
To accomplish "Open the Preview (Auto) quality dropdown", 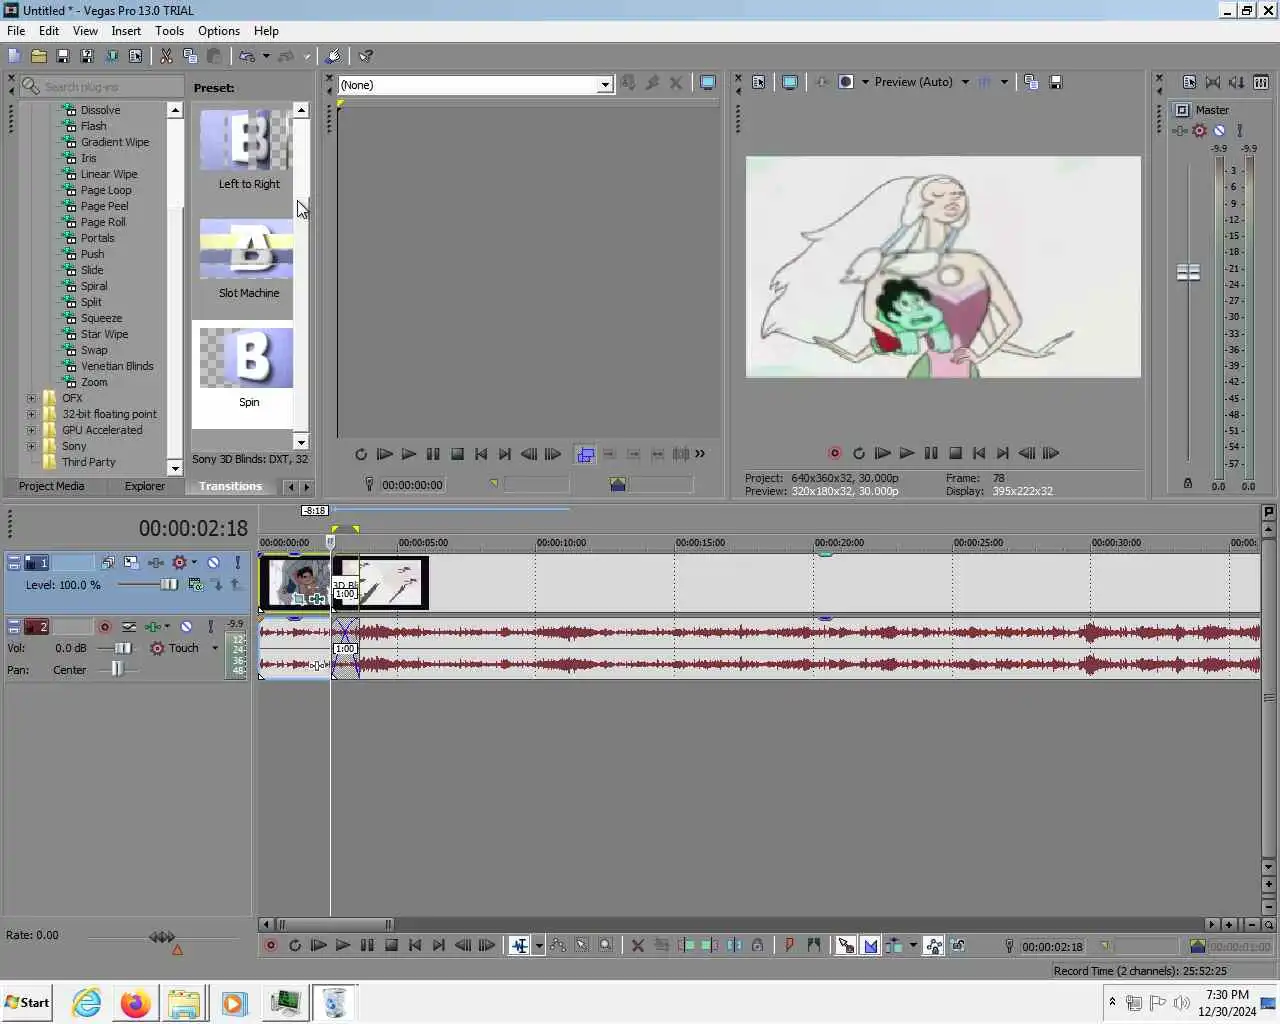I will (x=965, y=82).
